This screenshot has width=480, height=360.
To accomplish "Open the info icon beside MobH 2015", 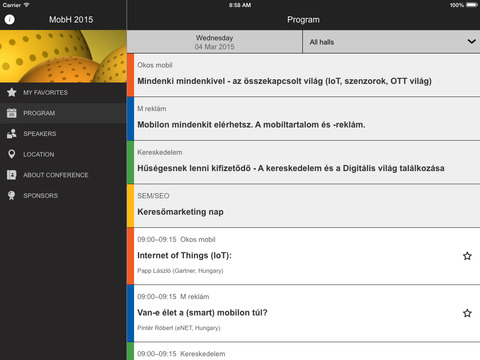I will click(10, 19).
